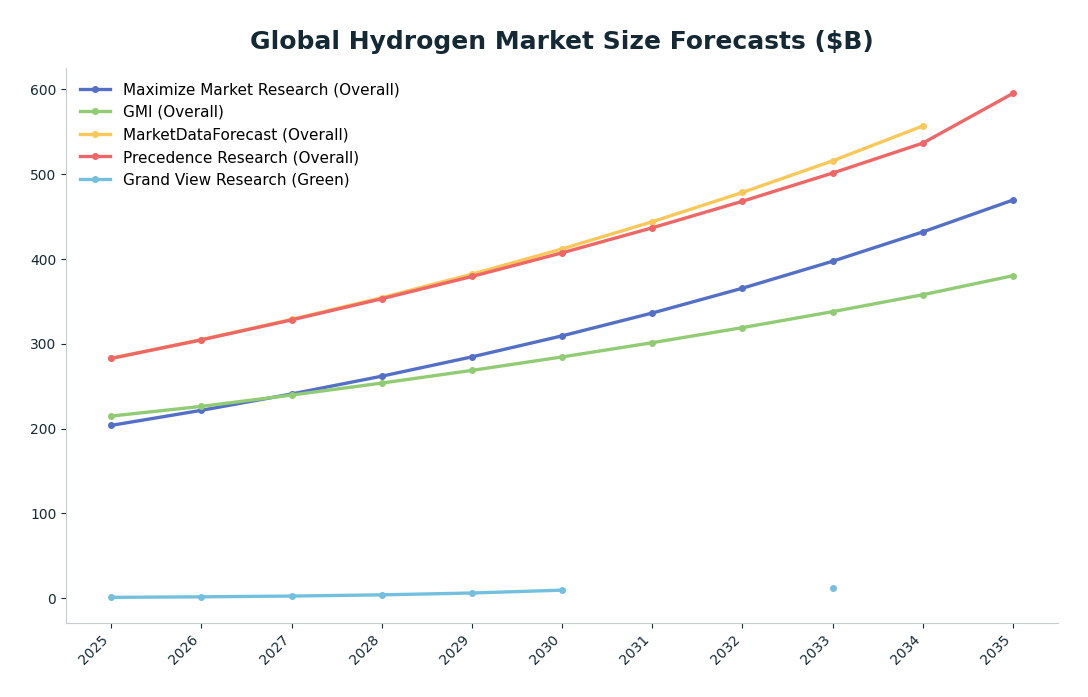
Task: Click the 300 y-axis tick label
Action: (42, 344)
